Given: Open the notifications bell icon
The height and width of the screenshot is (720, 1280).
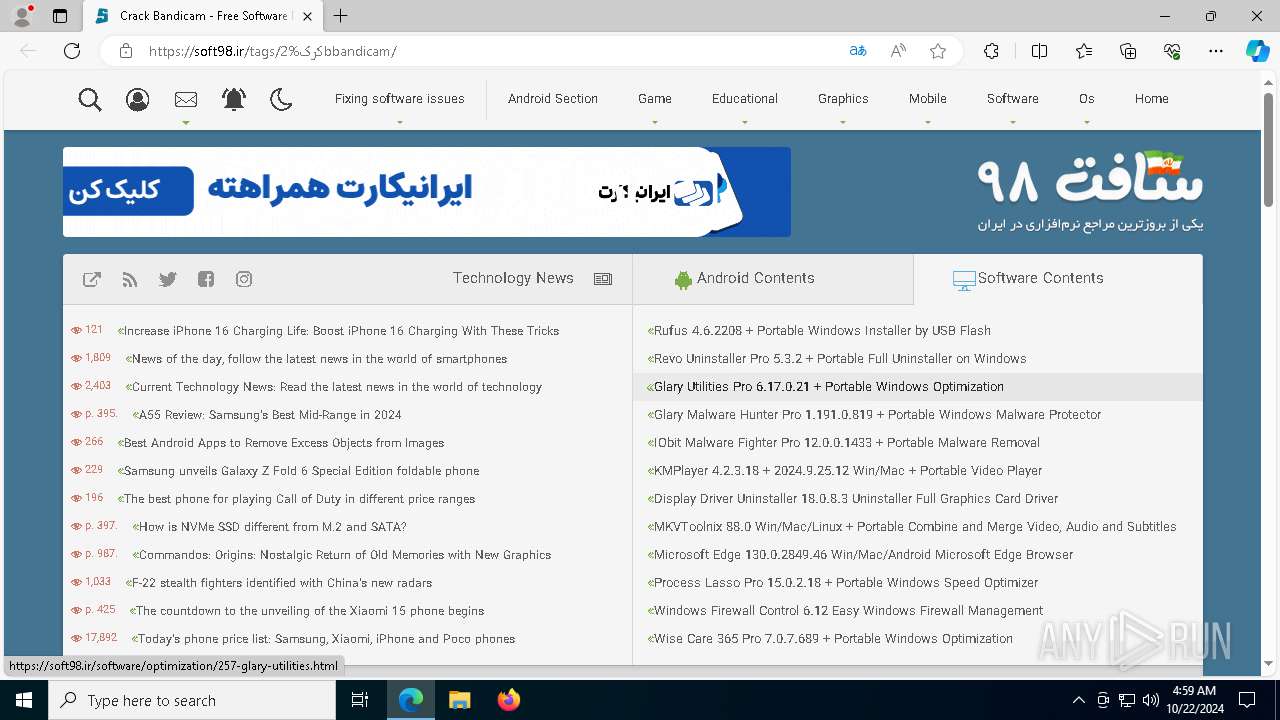Looking at the screenshot, I should pyautogui.click(x=234, y=99).
